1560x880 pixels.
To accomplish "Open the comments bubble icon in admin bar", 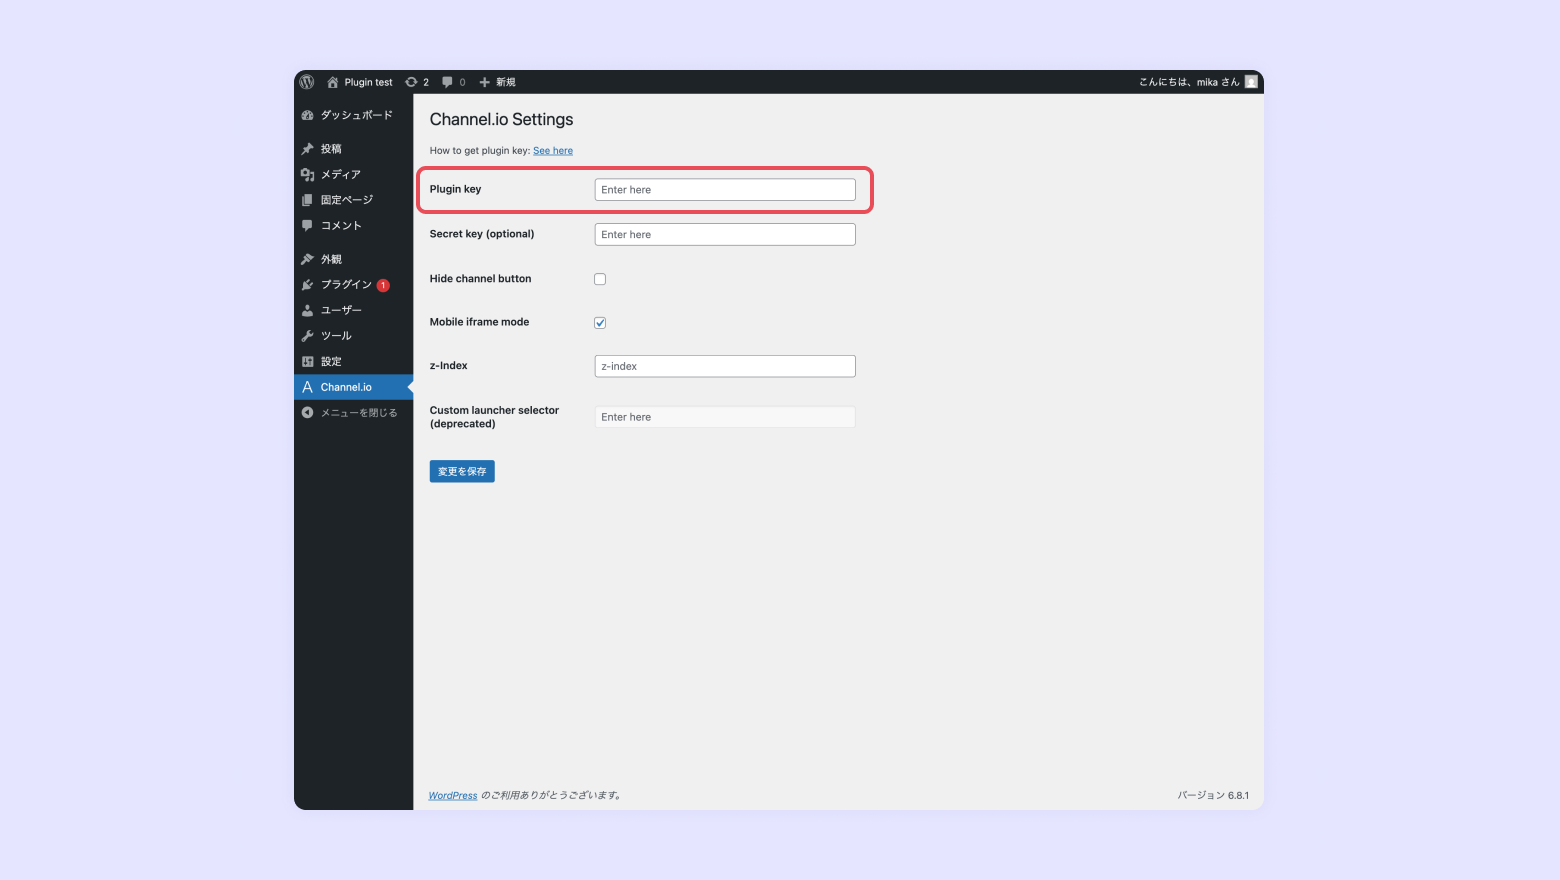I will tap(447, 82).
